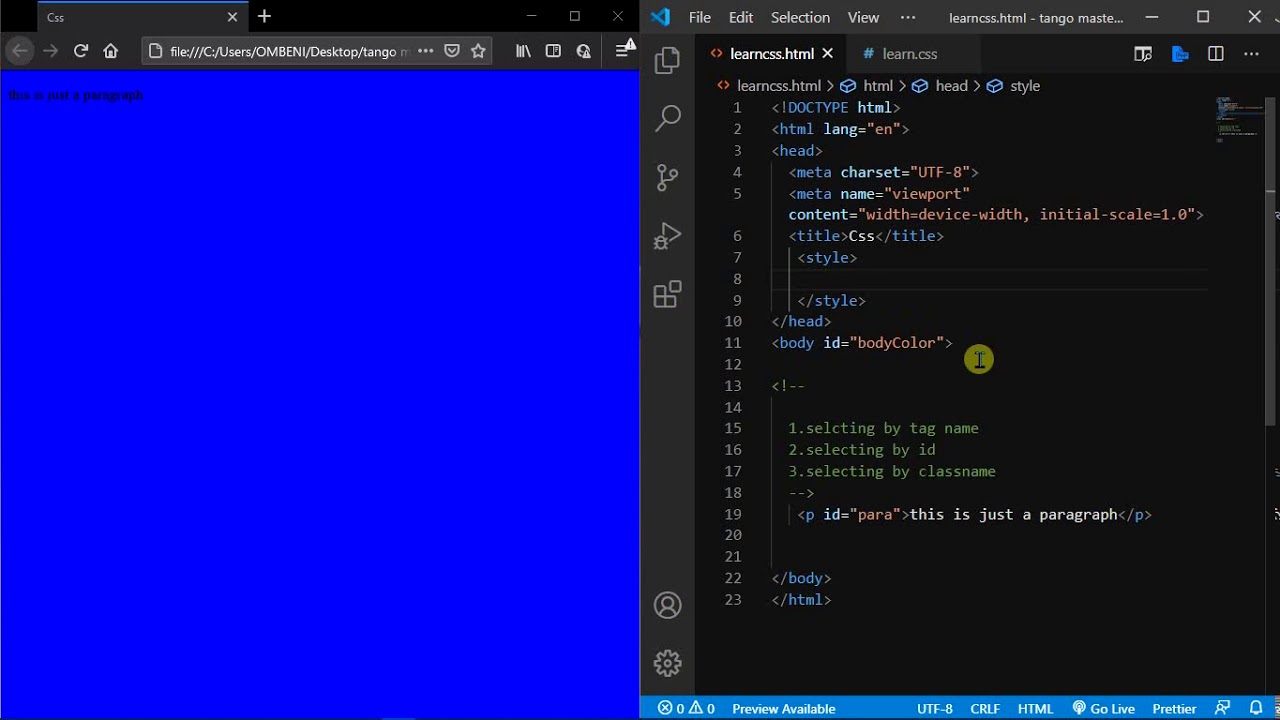Screen dimensions: 1280x720
Task: Open a new Firefox tab
Action: point(264,16)
